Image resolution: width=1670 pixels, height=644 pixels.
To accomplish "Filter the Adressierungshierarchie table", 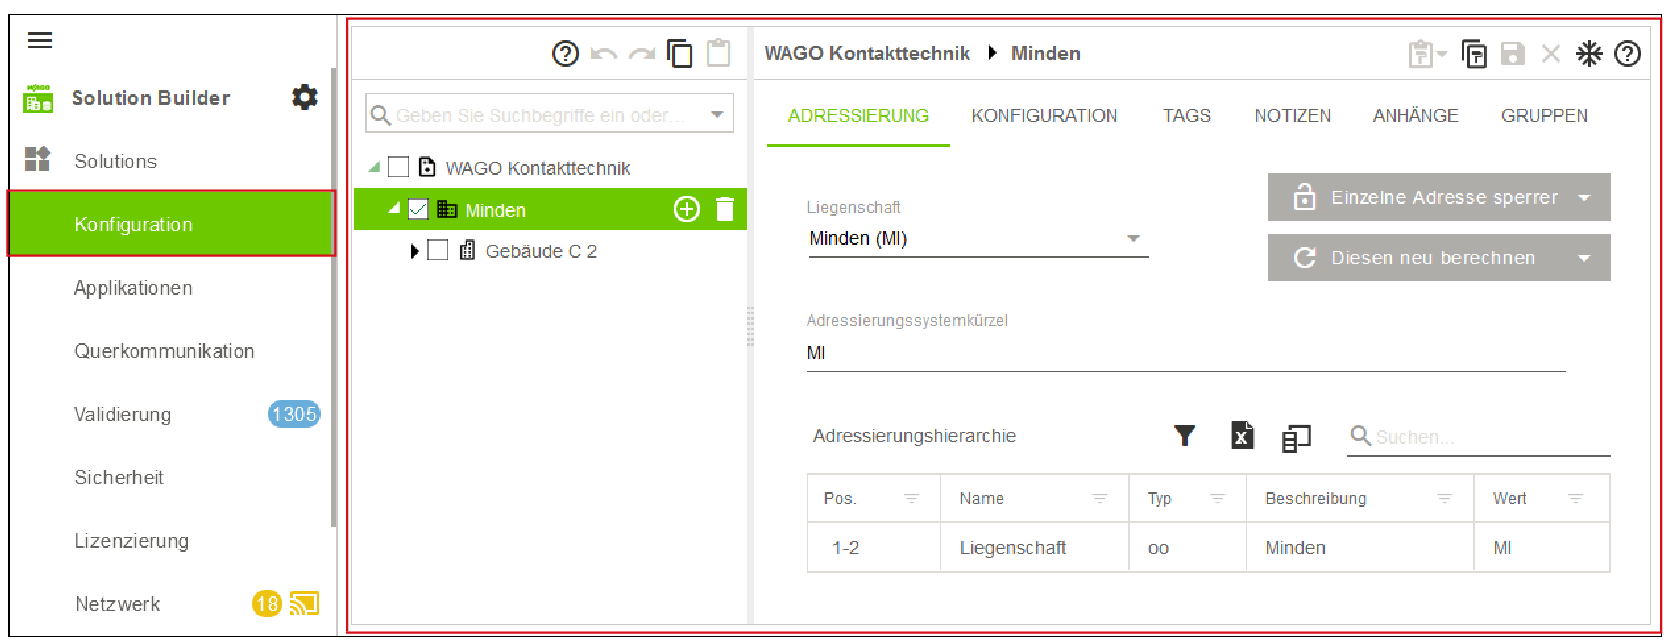I will (x=1185, y=435).
